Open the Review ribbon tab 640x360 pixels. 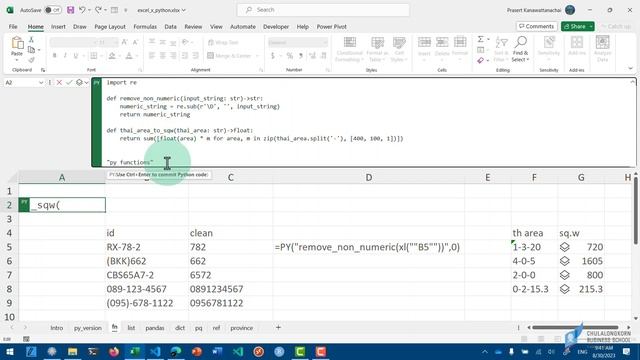point(193,27)
